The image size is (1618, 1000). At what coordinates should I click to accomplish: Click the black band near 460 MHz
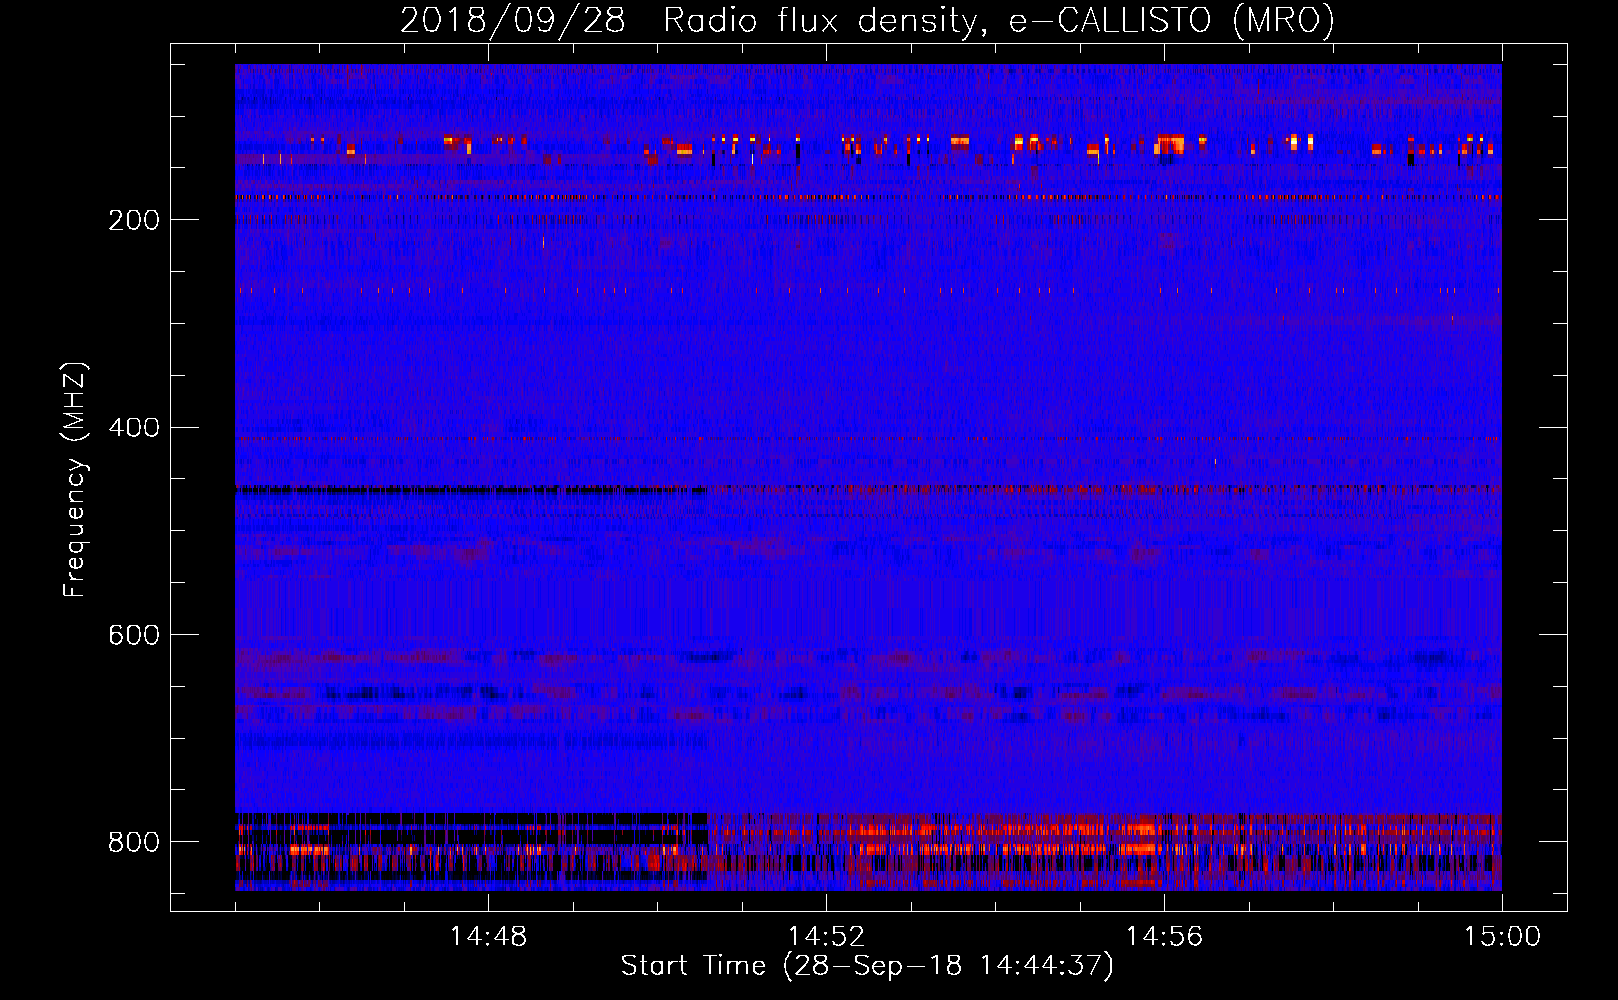coord(471,490)
